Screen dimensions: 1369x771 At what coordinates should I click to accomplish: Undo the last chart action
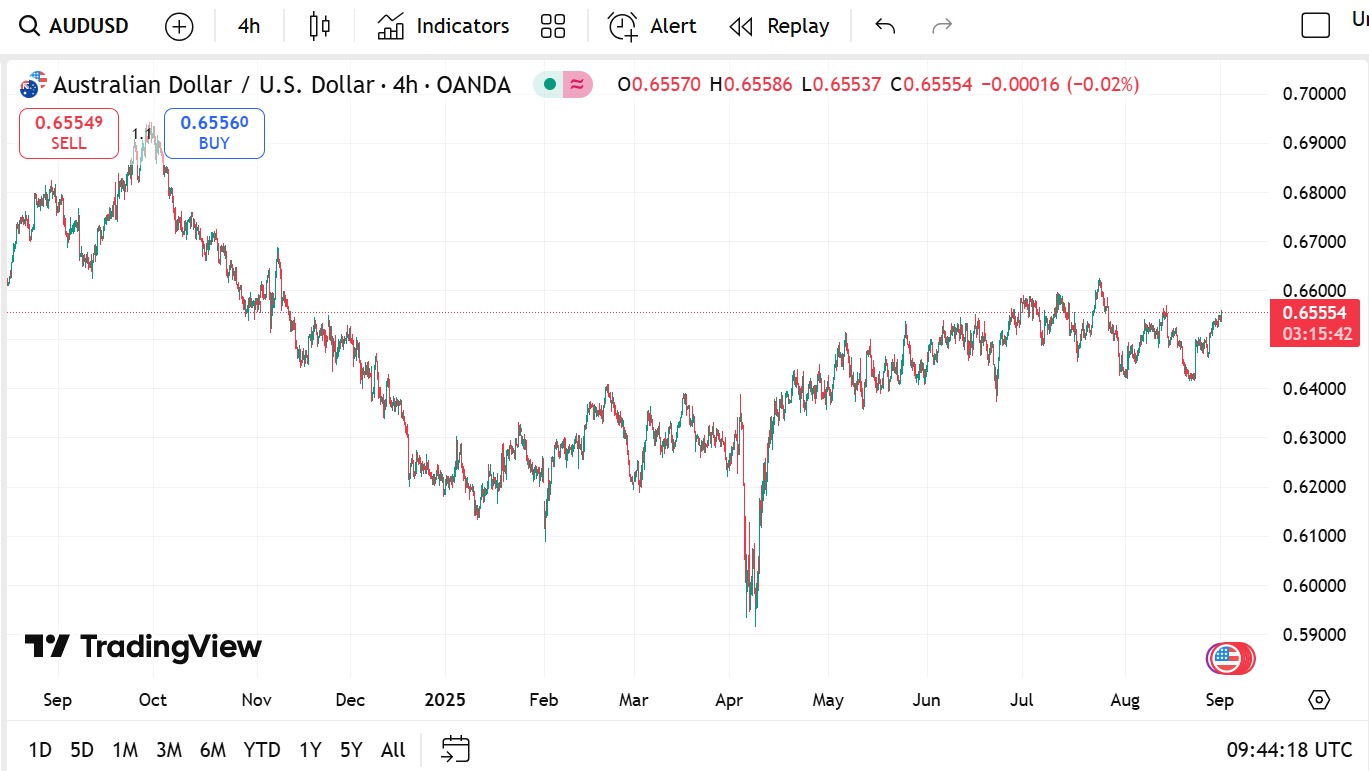[x=884, y=26]
